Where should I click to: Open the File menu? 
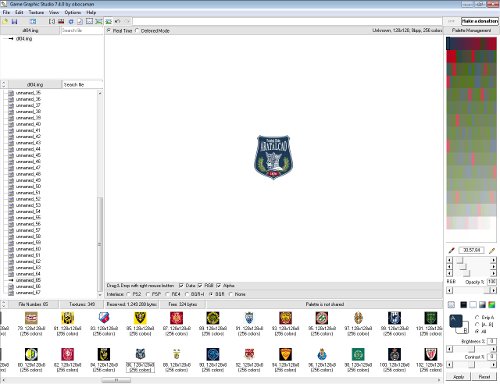coord(6,12)
